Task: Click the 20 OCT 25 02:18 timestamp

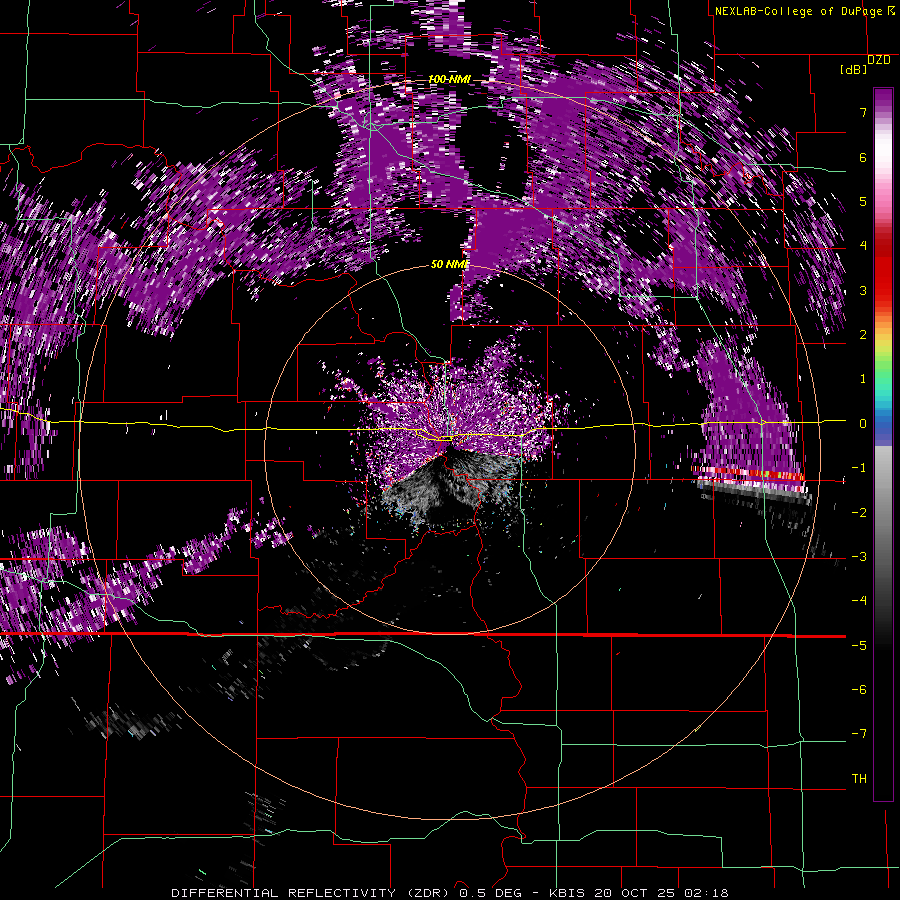Action: coord(661,893)
